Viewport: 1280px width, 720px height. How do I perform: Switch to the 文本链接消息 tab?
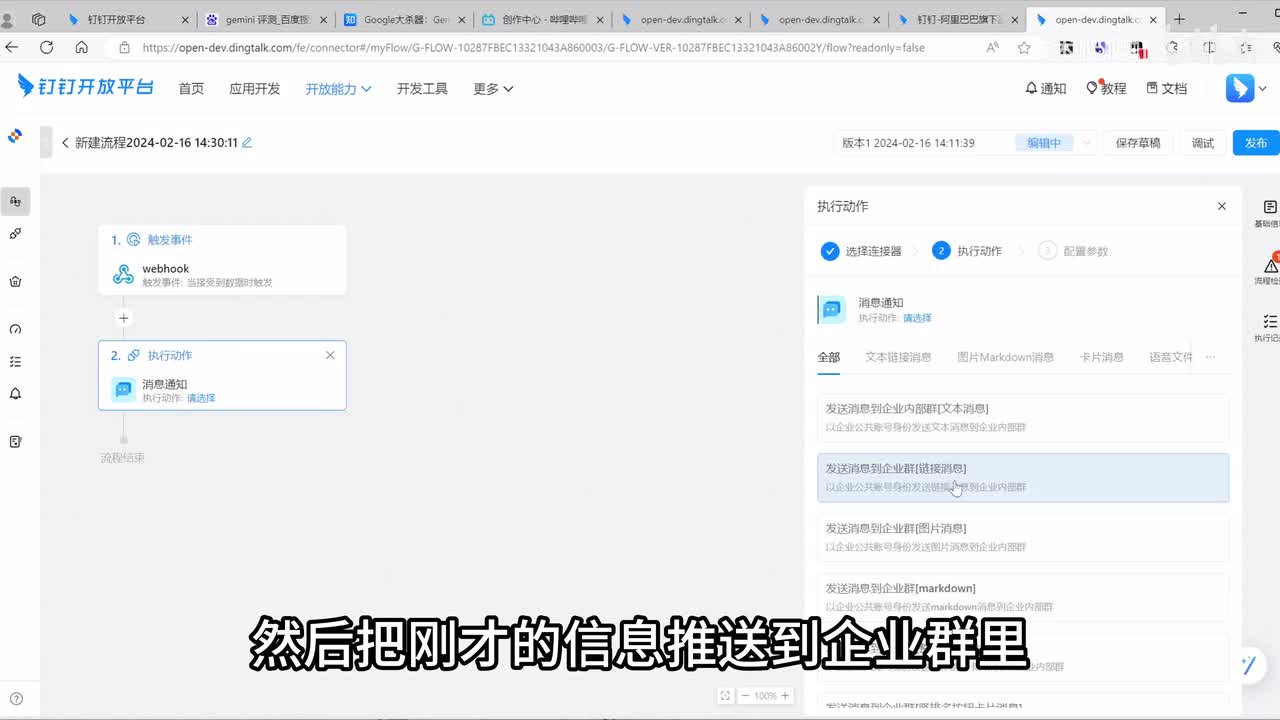coord(897,357)
